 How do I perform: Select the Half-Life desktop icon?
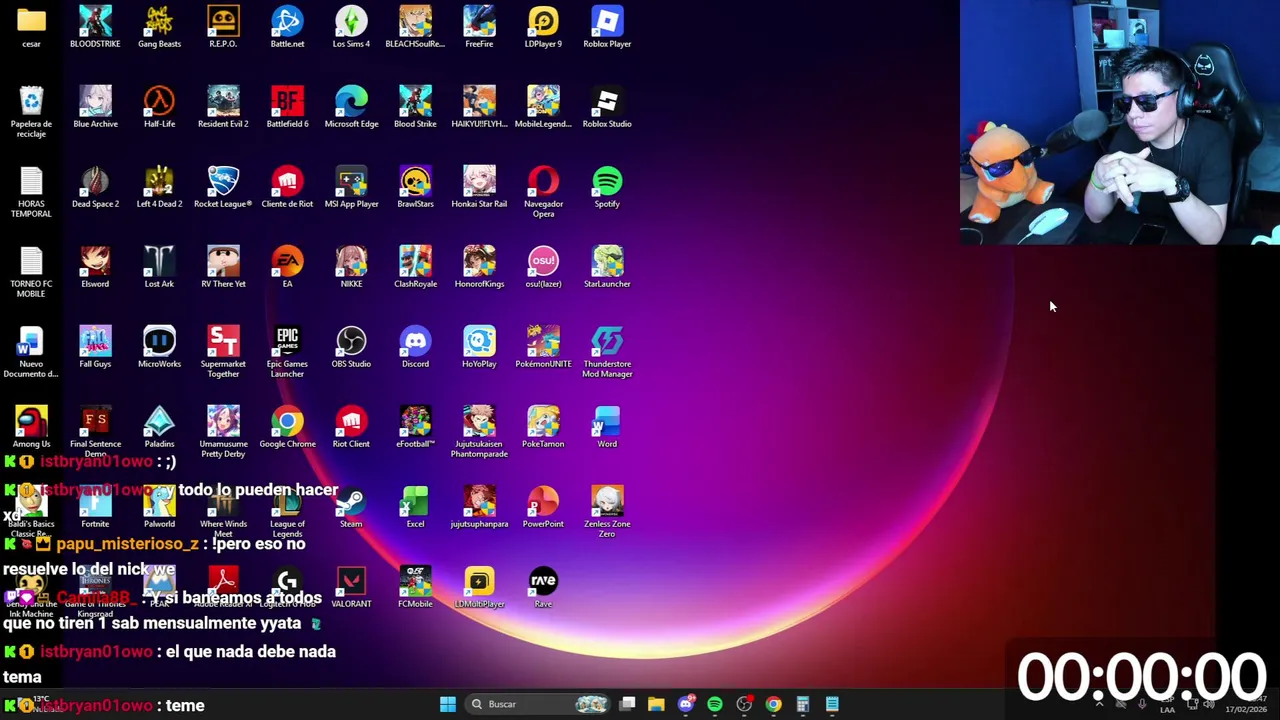[x=159, y=107]
